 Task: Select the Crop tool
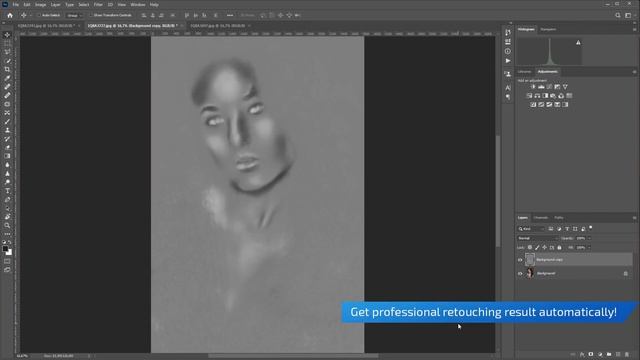point(7,69)
